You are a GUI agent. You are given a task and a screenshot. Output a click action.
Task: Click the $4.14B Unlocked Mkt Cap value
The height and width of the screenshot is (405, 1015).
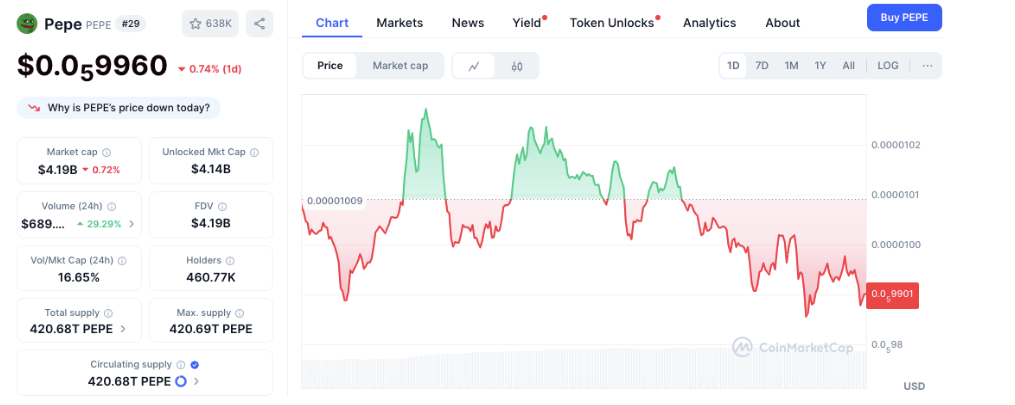(x=210, y=170)
